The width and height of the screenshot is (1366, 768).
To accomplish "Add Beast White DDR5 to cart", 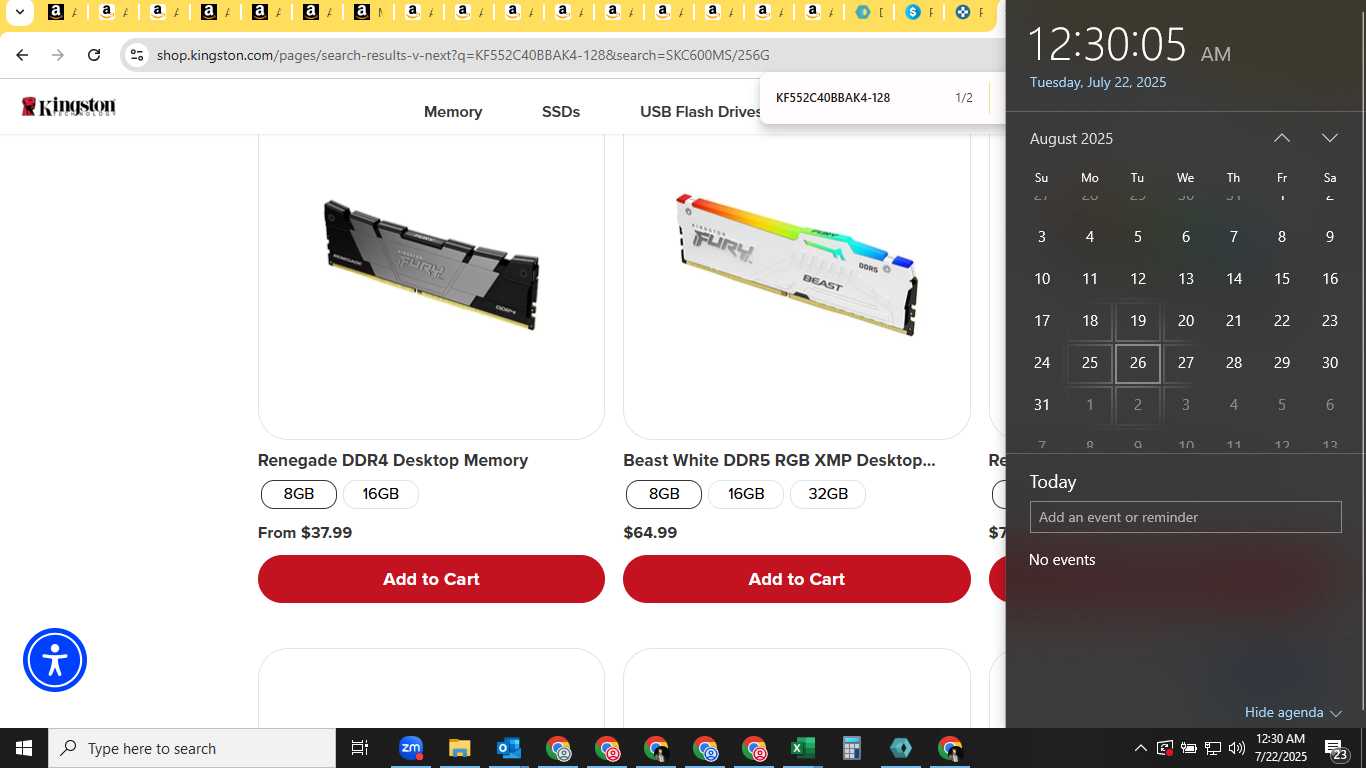I will [797, 579].
